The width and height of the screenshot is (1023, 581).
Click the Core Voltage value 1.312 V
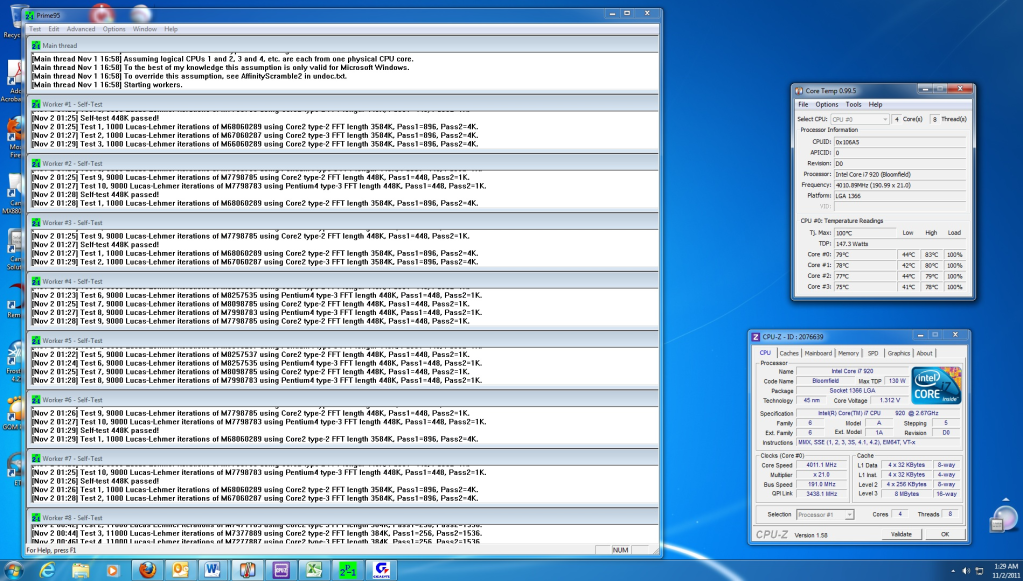click(x=889, y=400)
